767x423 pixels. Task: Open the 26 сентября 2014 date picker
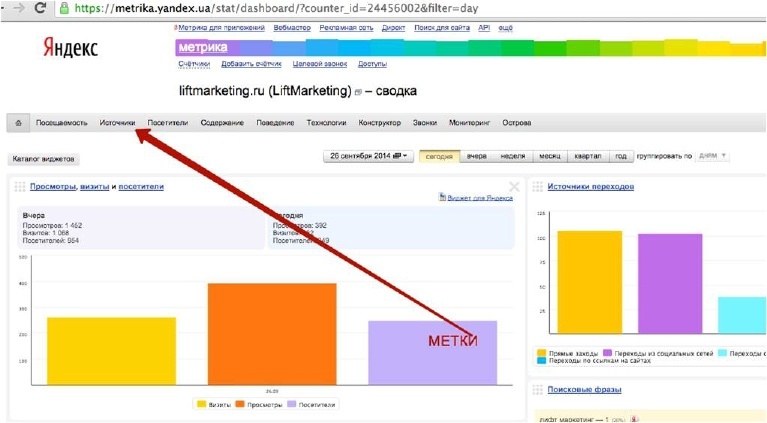367,156
